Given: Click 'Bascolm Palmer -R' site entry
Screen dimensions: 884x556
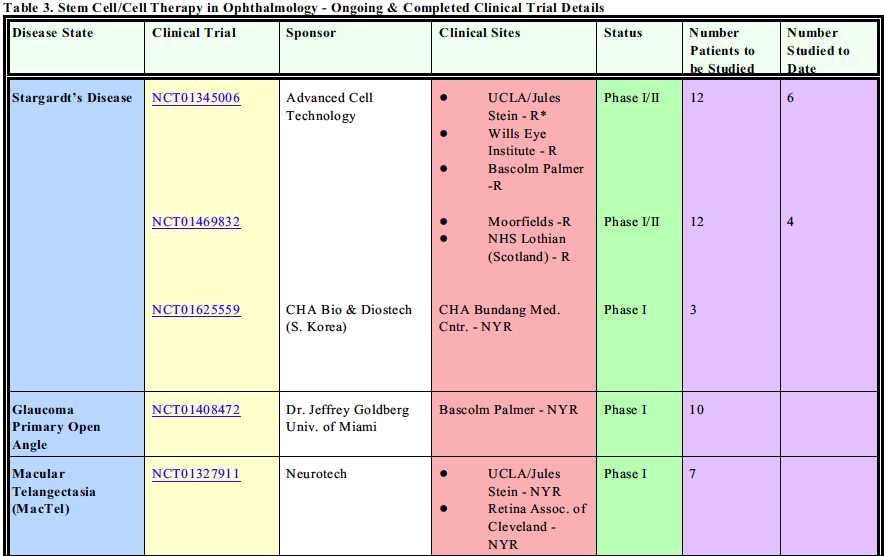Looking at the screenshot, I should pyautogui.click(x=536, y=177).
